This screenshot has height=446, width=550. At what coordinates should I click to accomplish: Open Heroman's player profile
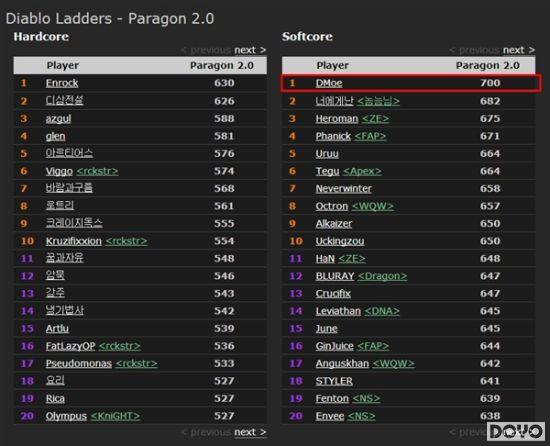coord(337,119)
